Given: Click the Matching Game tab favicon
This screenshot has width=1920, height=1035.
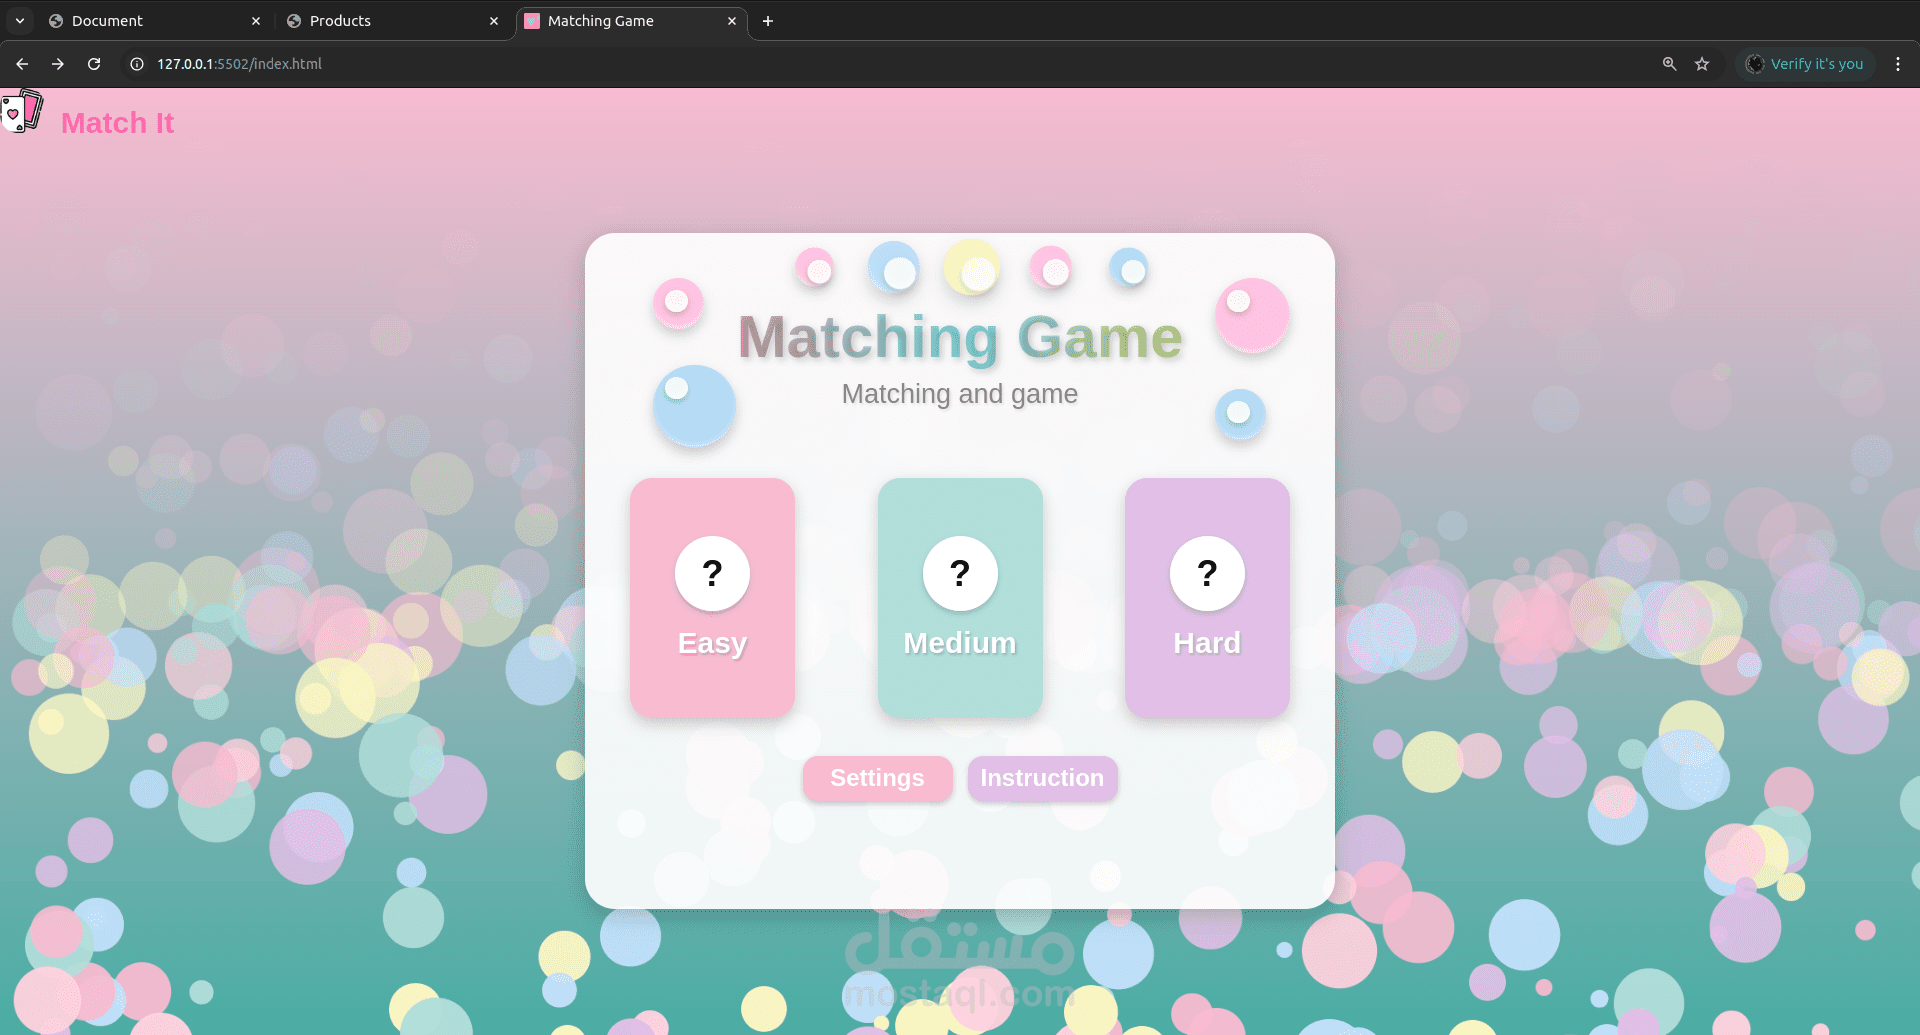Looking at the screenshot, I should pyautogui.click(x=532, y=21).
